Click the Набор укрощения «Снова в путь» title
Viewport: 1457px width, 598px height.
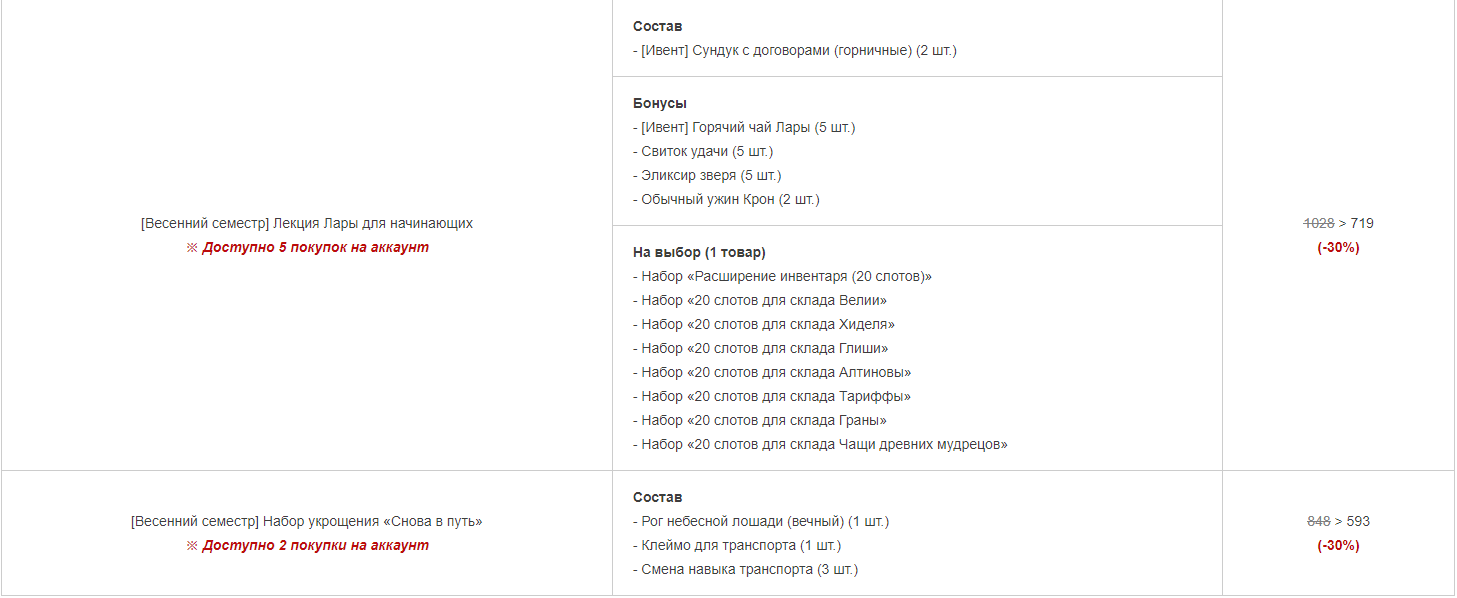coord(307,522)
